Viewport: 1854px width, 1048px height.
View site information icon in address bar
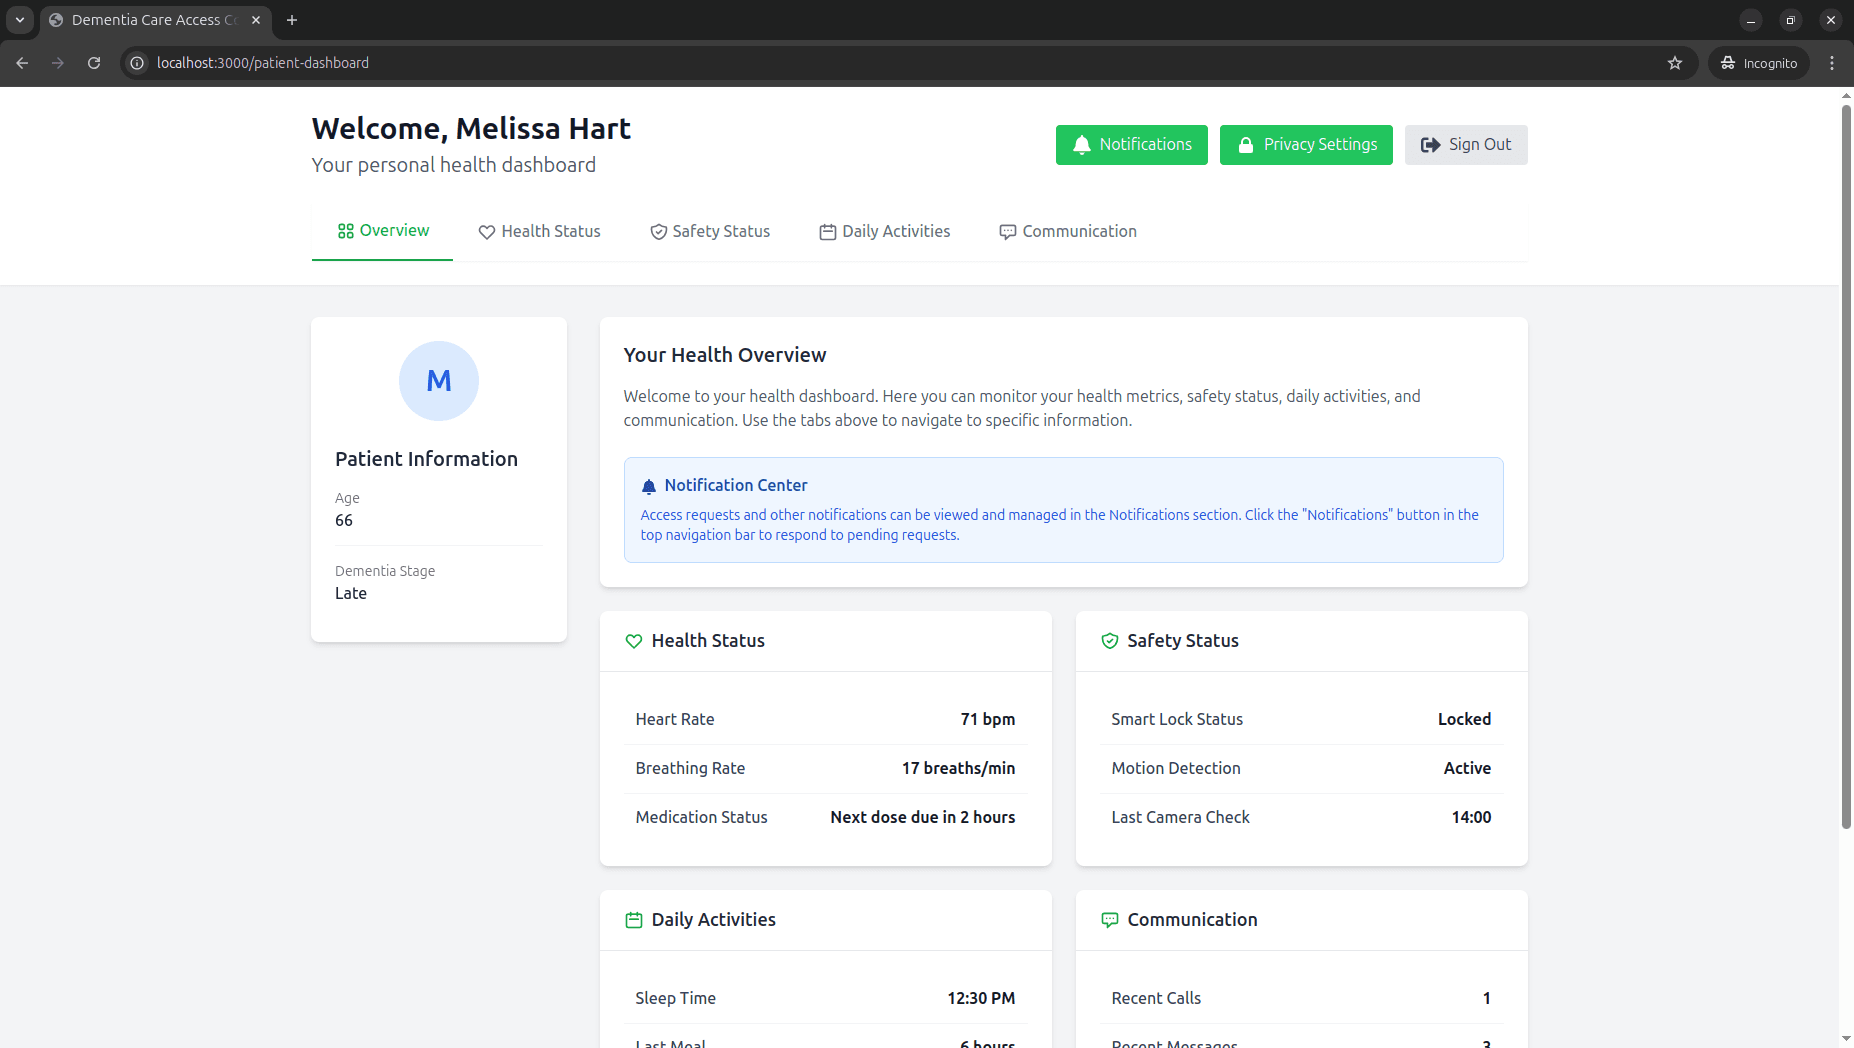point(138,63)
